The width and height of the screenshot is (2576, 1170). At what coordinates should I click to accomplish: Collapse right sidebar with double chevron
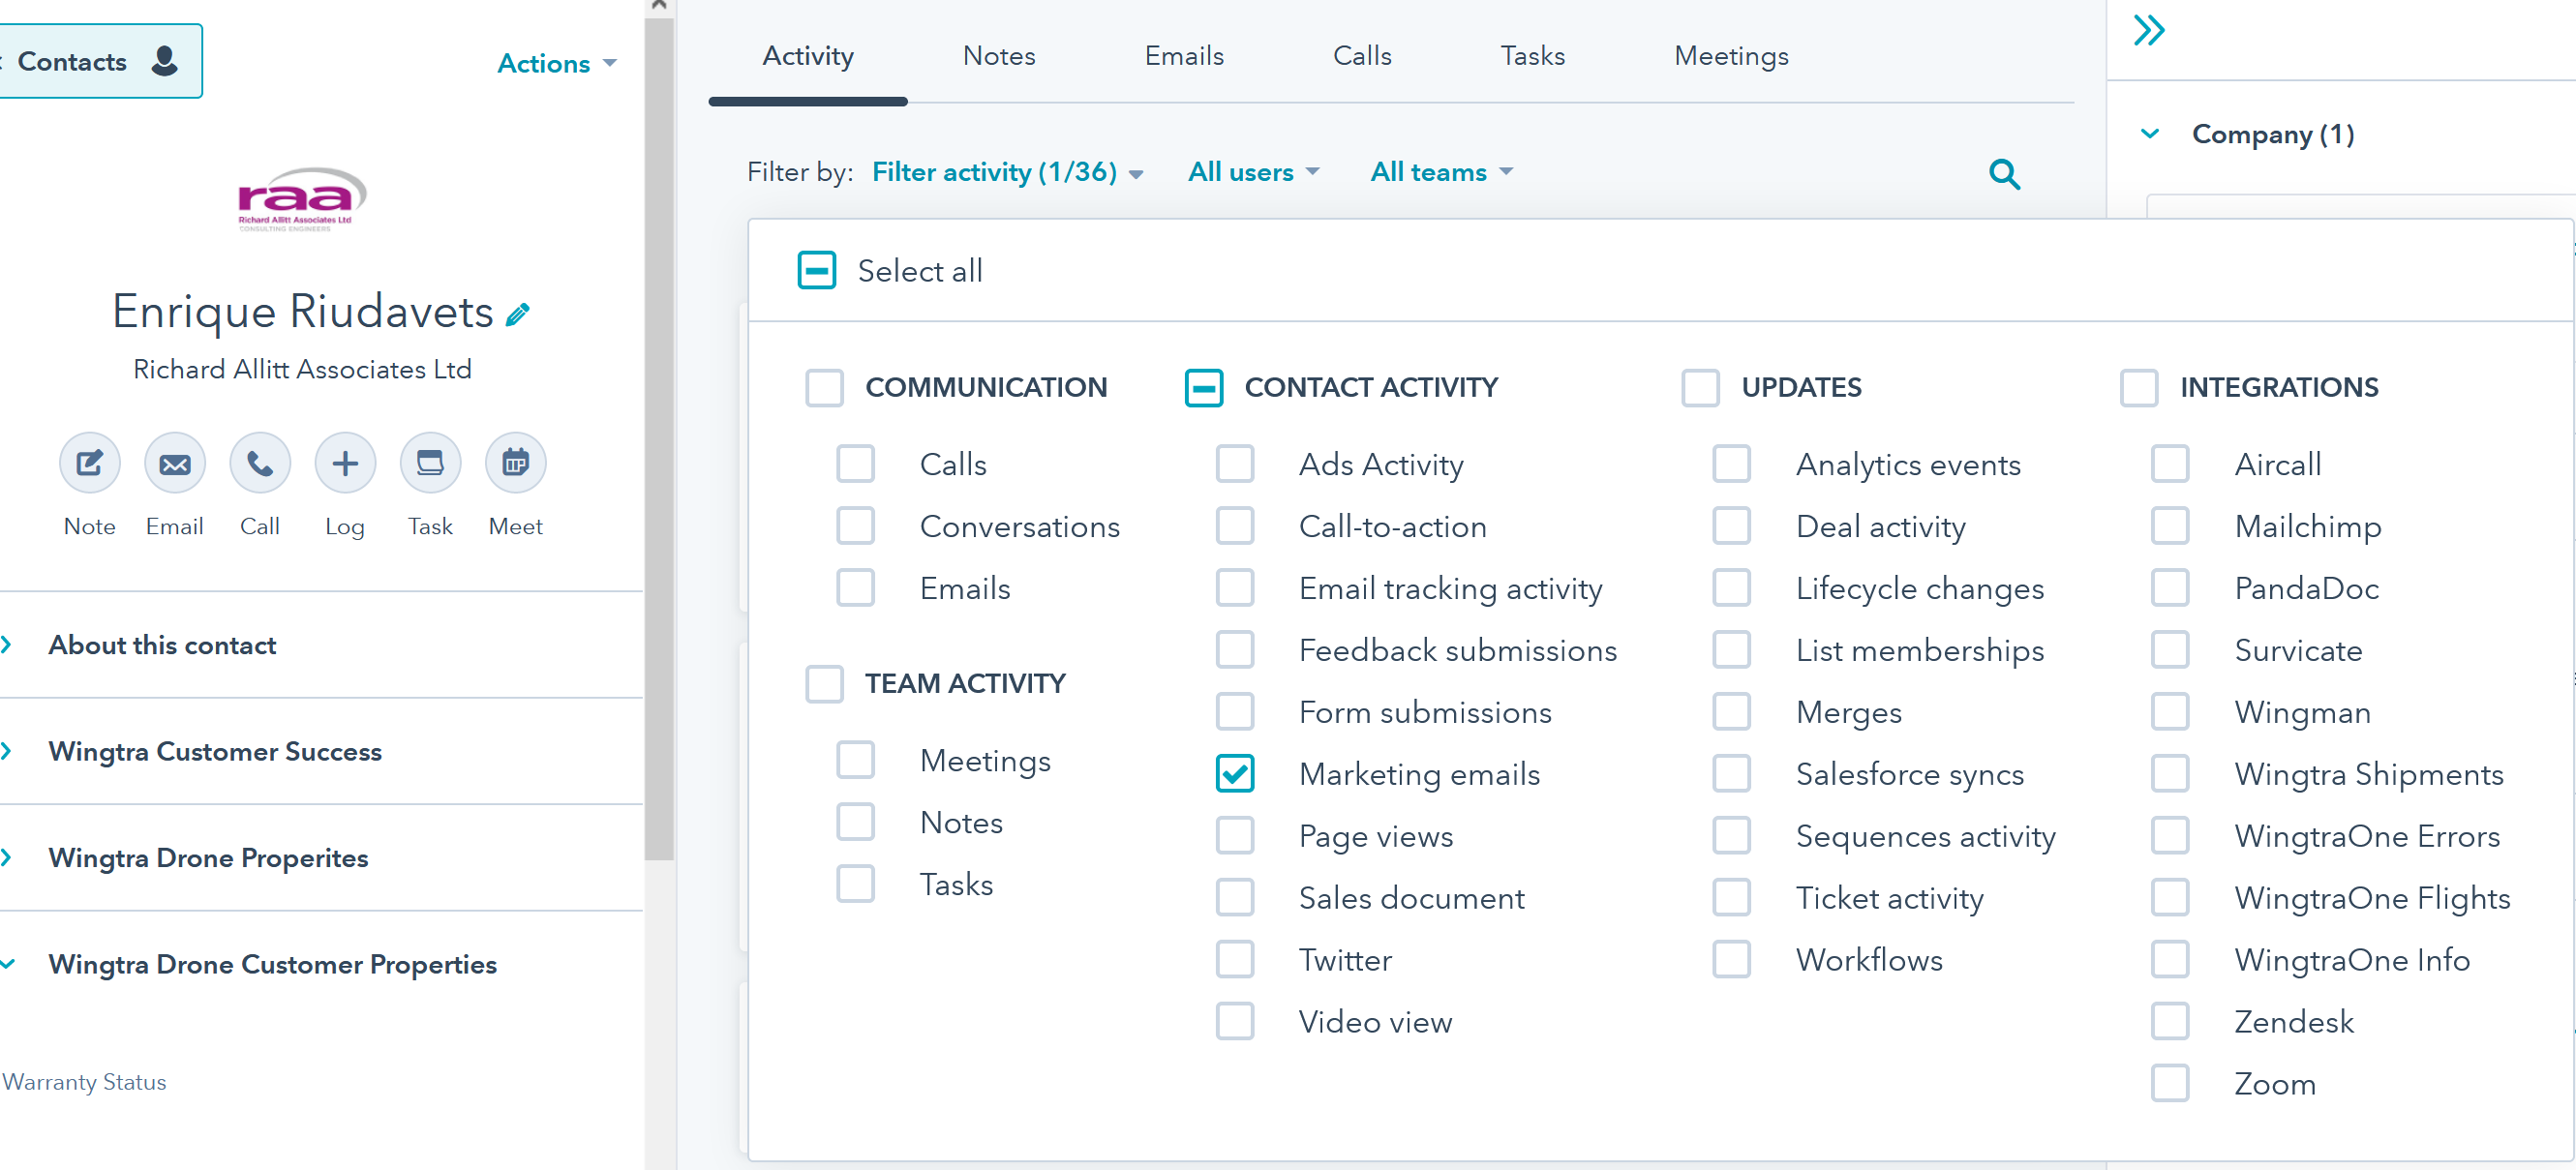(2148, 30)
